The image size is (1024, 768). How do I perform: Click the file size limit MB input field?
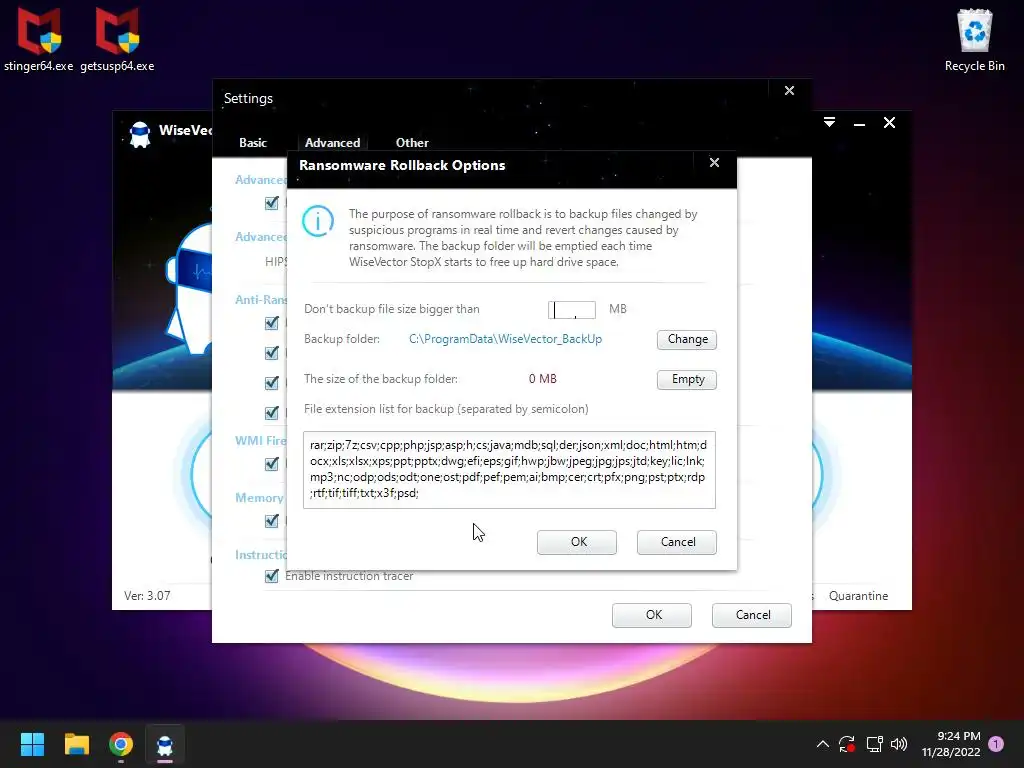(x=571, y=310)
